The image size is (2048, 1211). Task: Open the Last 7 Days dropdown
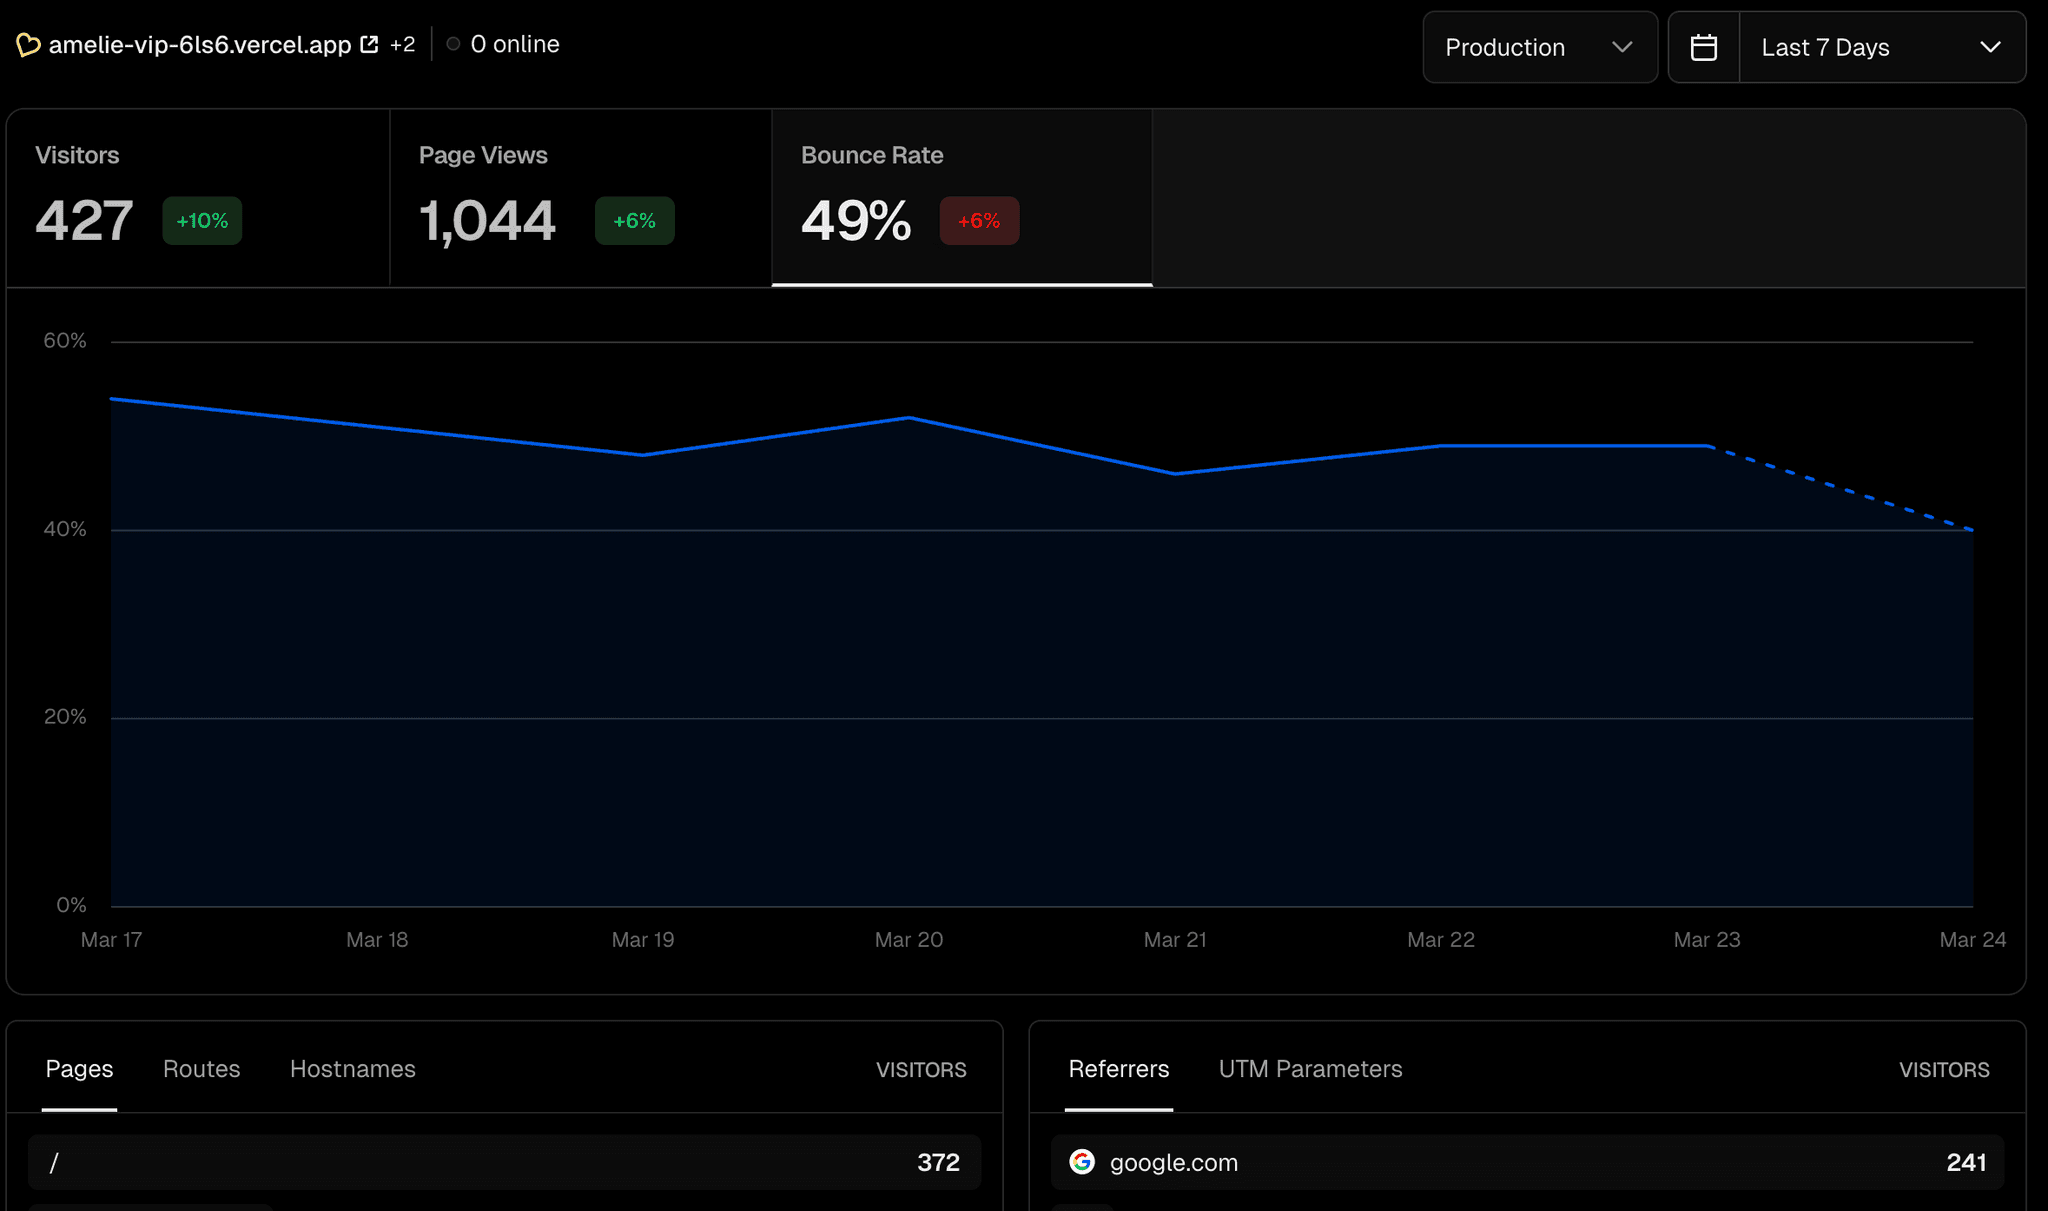pyautogui.click(x=1881, y=47)
